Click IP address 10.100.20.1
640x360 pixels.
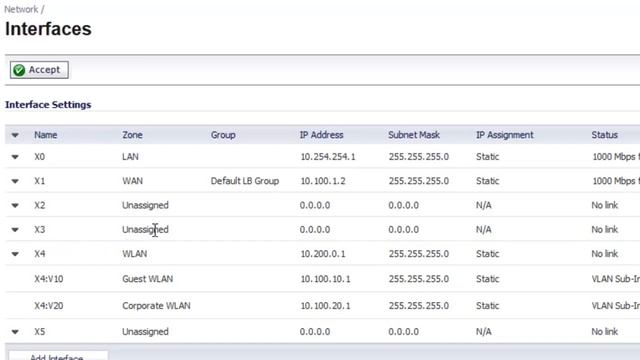point(325,306)
